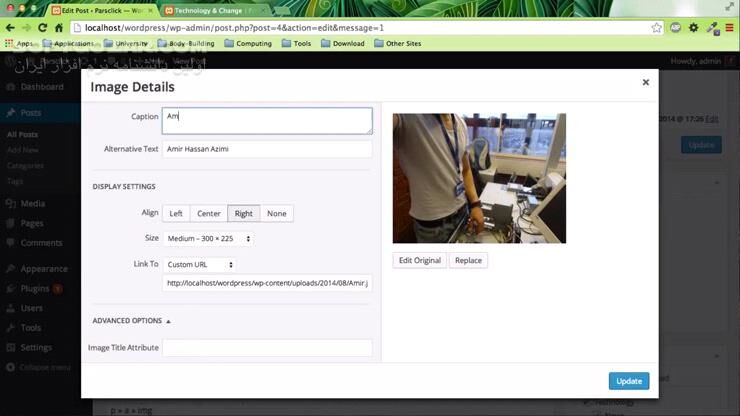The height and width of the screenshot is (416, 740).
Task: Click the browser home icon
Action: [58, 28]
